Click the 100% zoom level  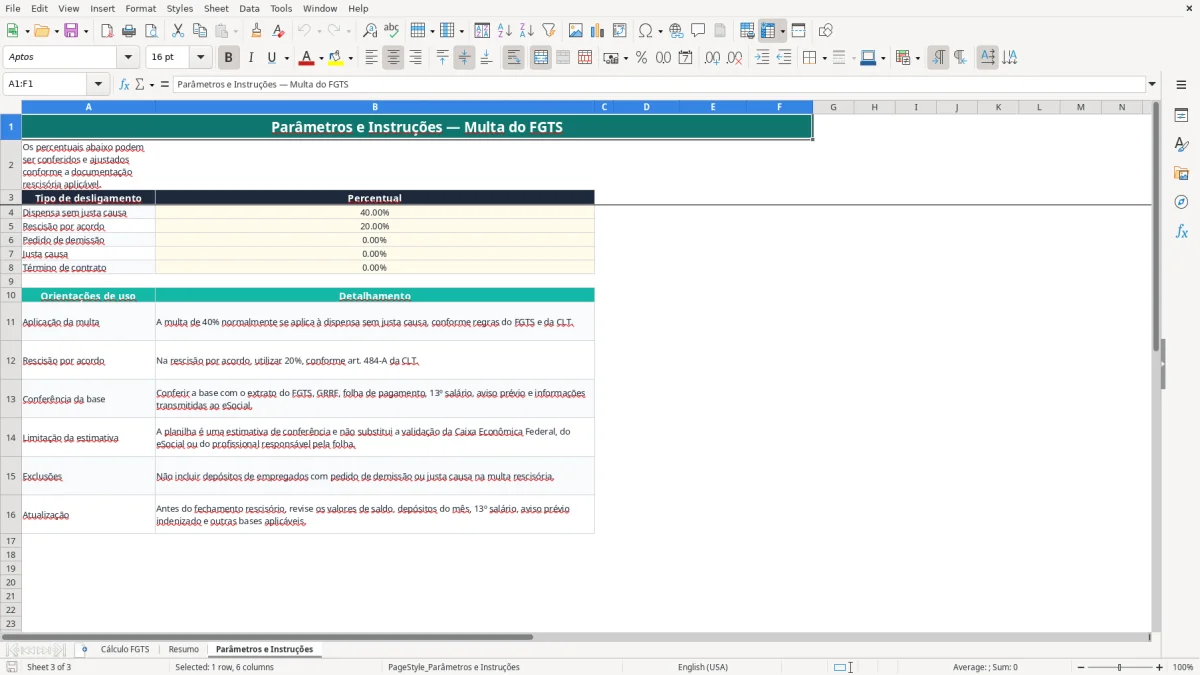(x=1183, y=667)
